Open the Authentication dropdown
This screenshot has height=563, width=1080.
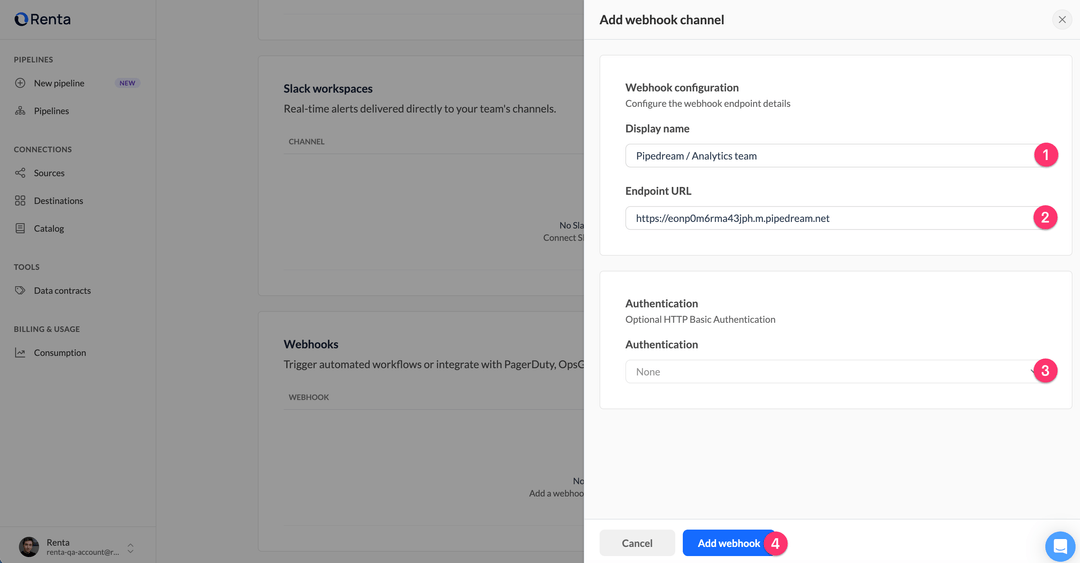point(828,372)
